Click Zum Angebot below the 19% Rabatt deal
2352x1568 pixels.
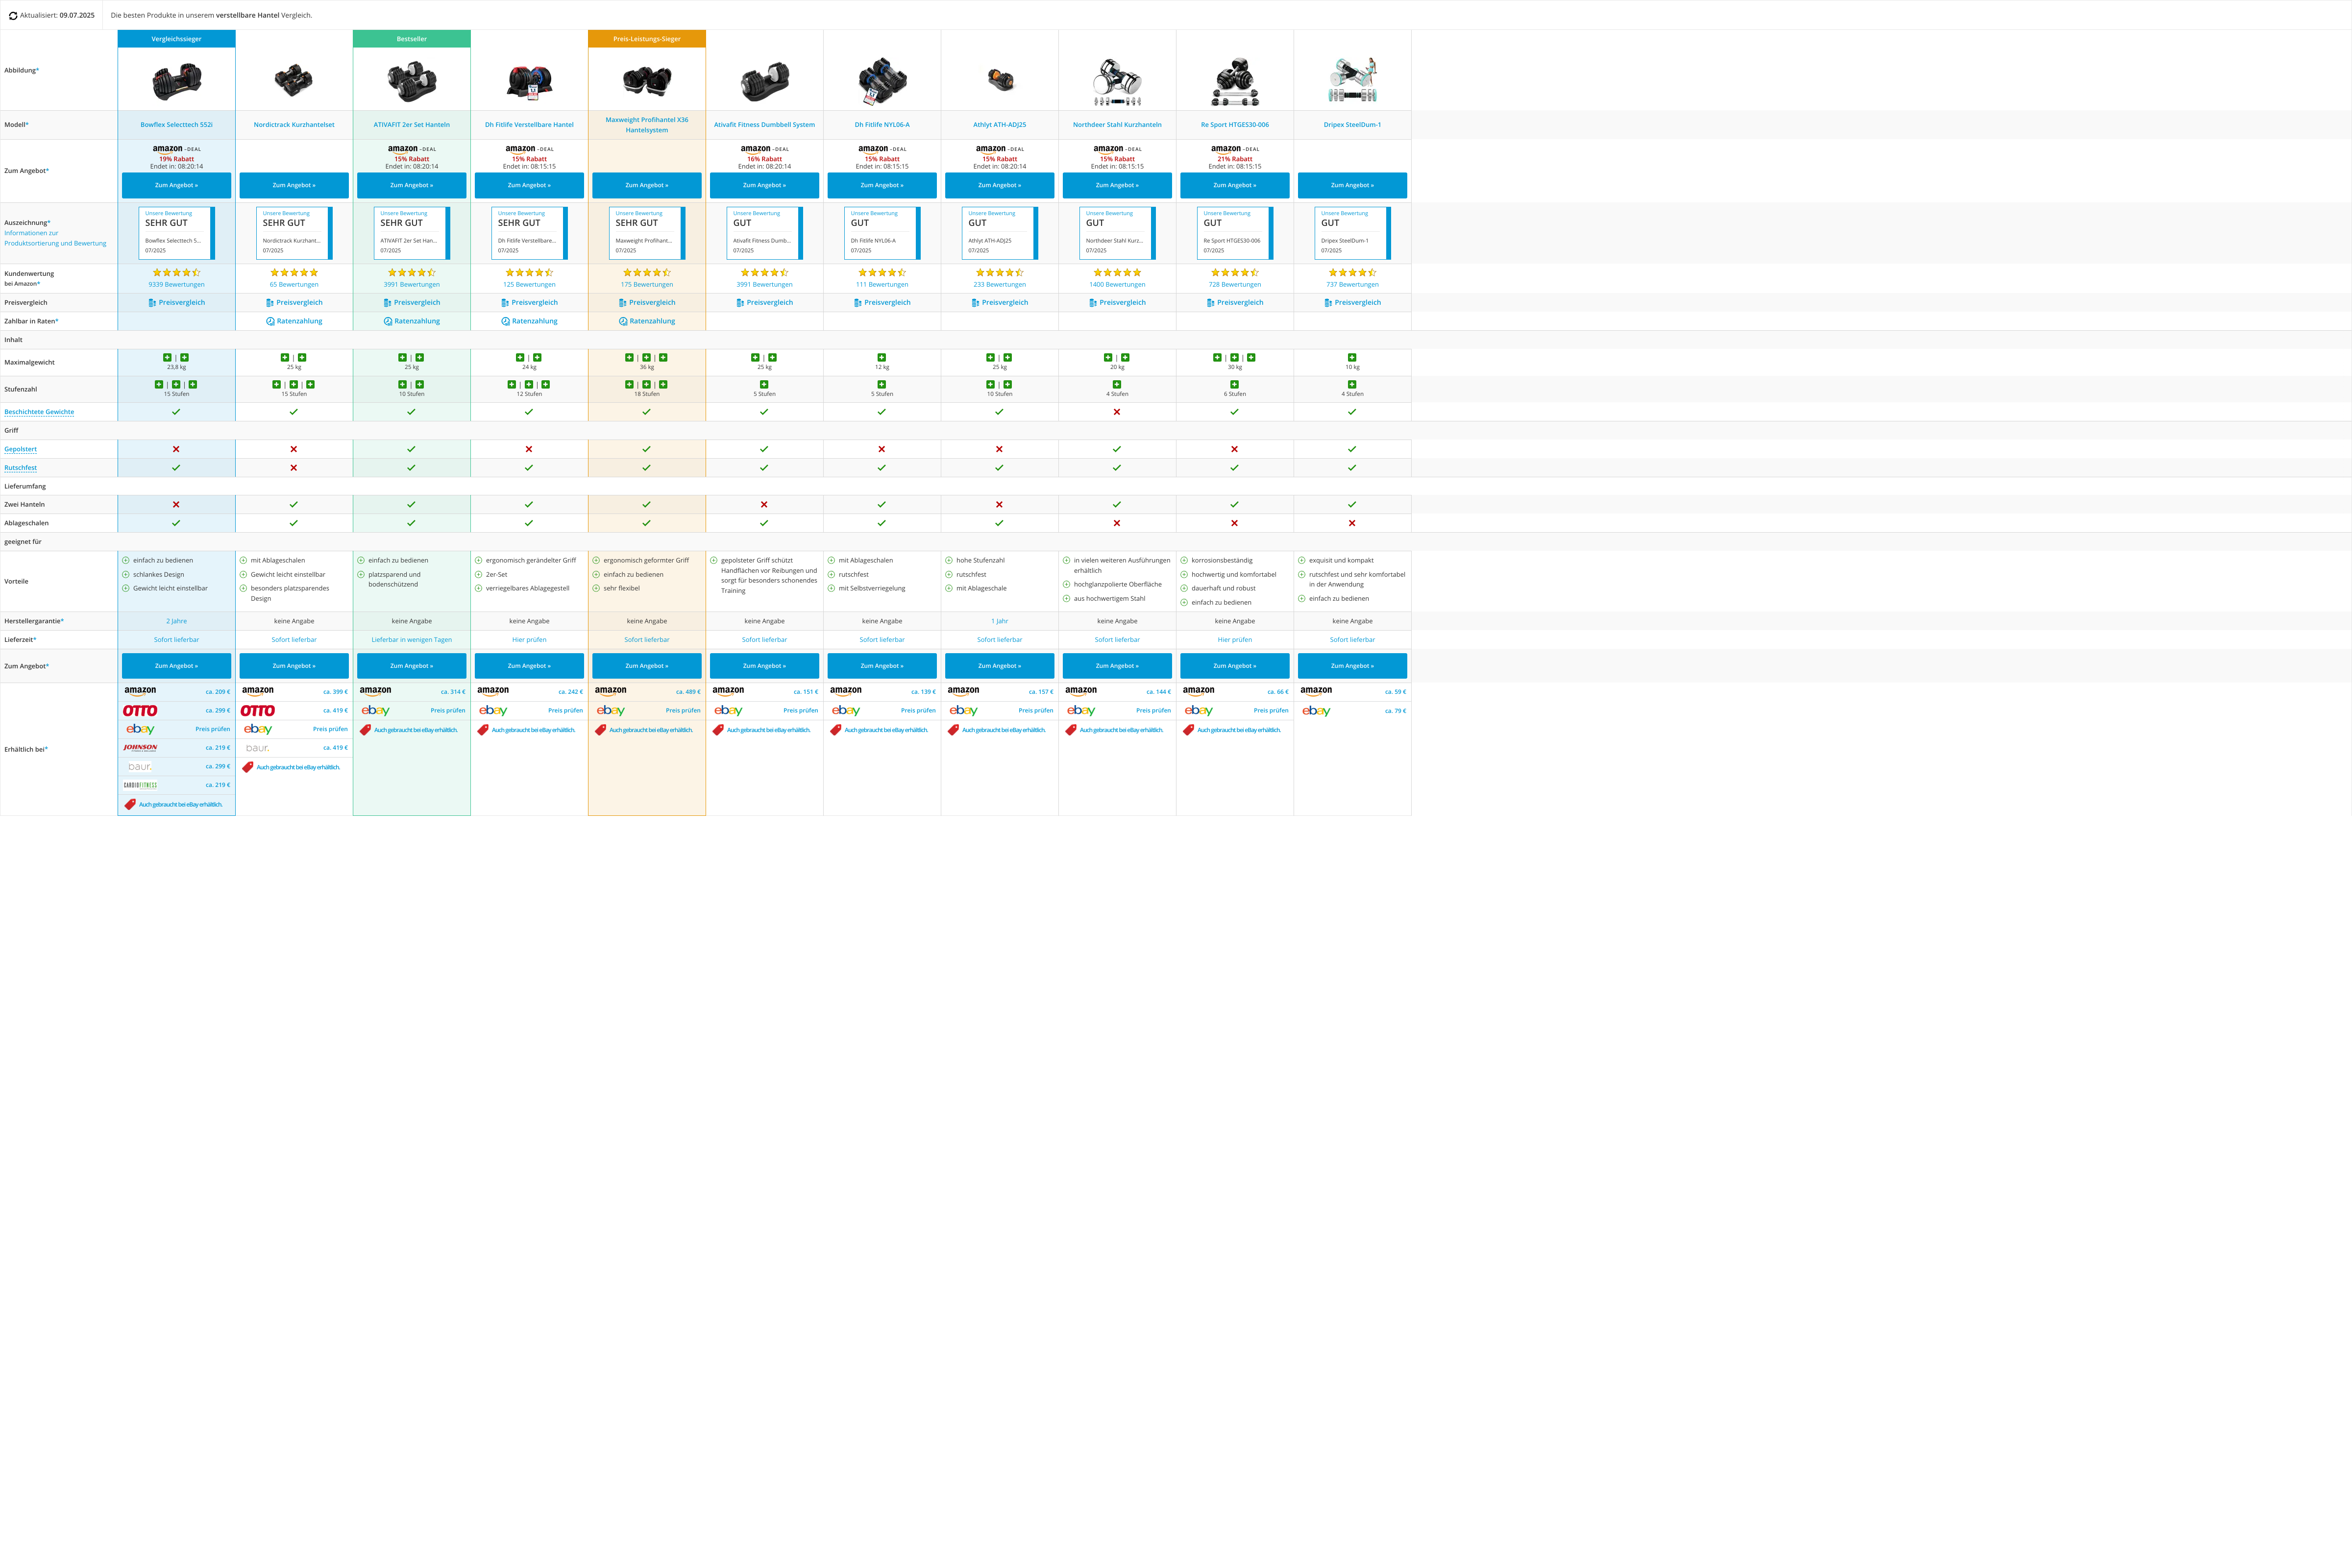tap(176, 185)
